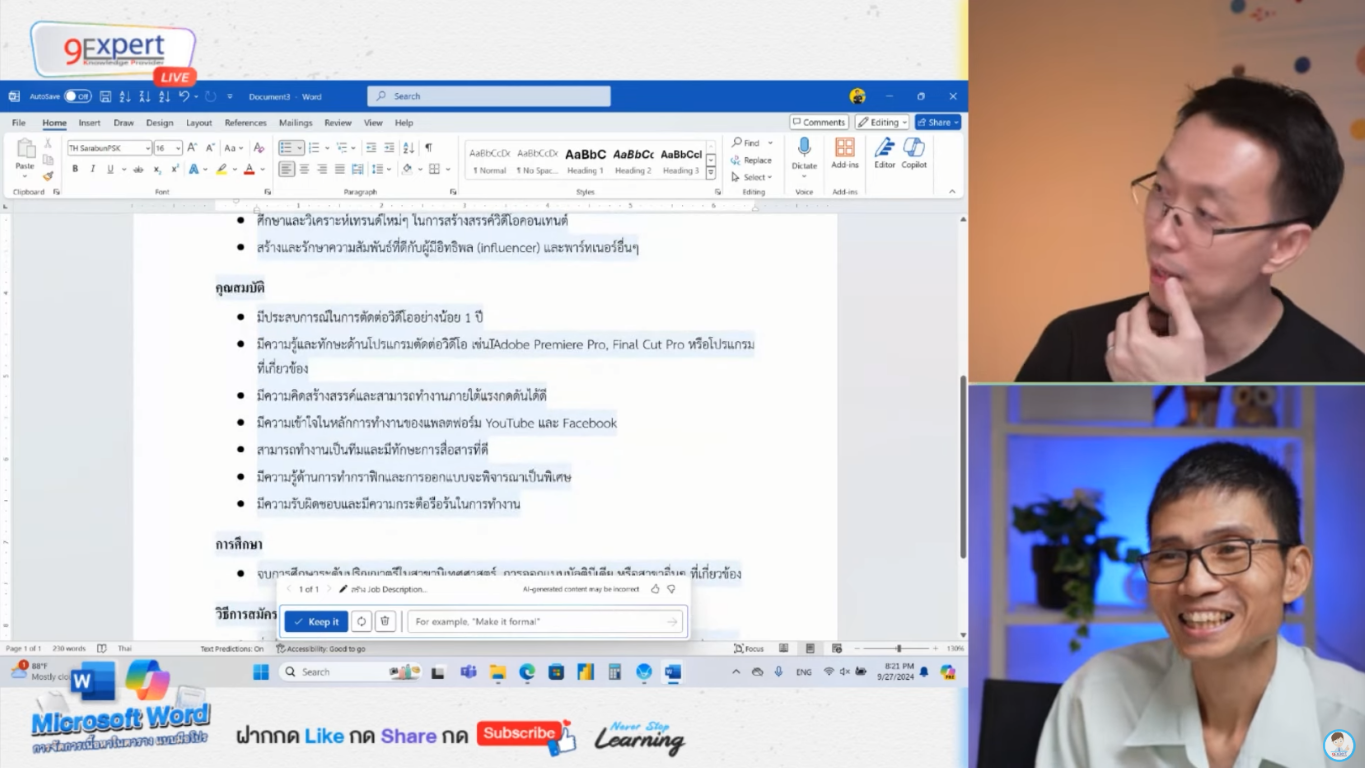
Task: Click the Copilot icon in the ribbon
Action: pos(914,153)
